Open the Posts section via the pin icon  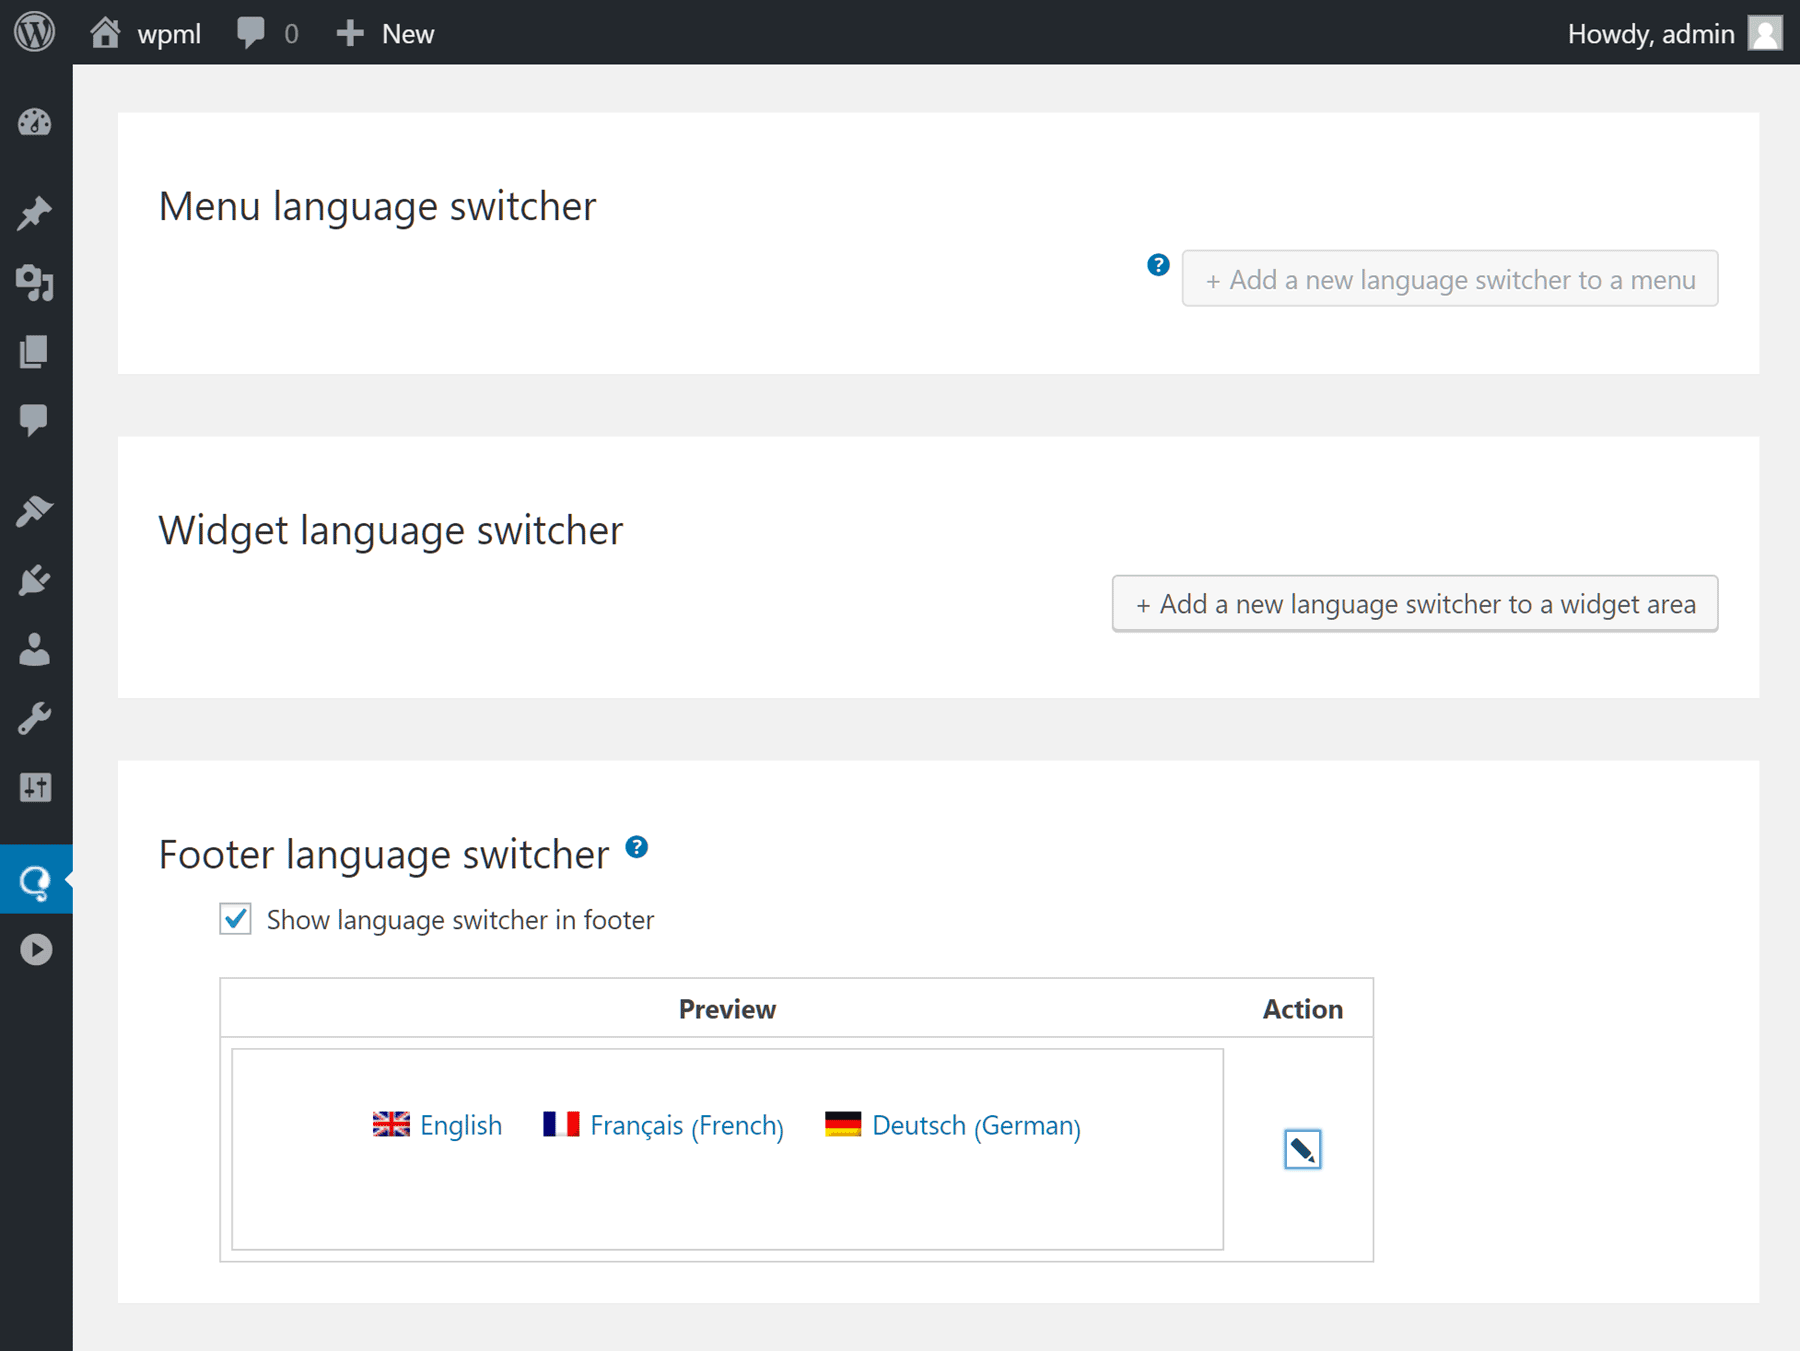(35, 212)
